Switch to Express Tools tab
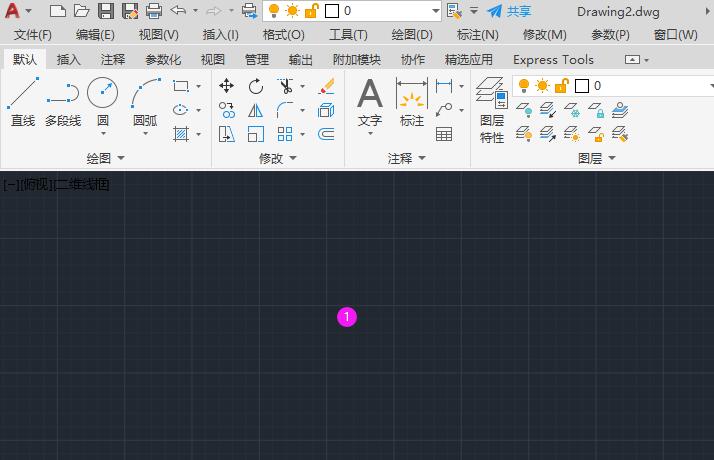Viewport: 714px width, 460px height. tap(553, 59)
